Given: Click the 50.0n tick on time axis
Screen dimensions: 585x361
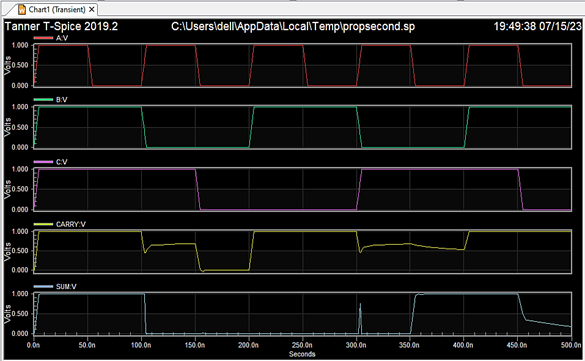Looking at the screenshot, I should click(x=87, y=345).
